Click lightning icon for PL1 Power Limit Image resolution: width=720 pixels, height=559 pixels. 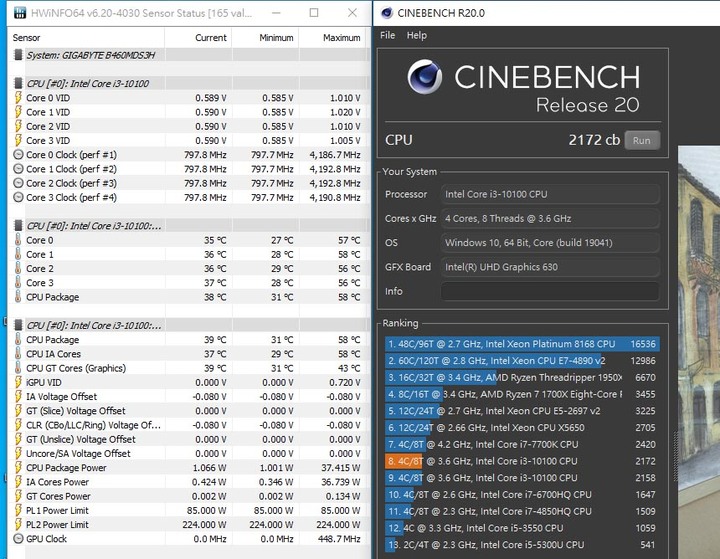click(18, 511)
